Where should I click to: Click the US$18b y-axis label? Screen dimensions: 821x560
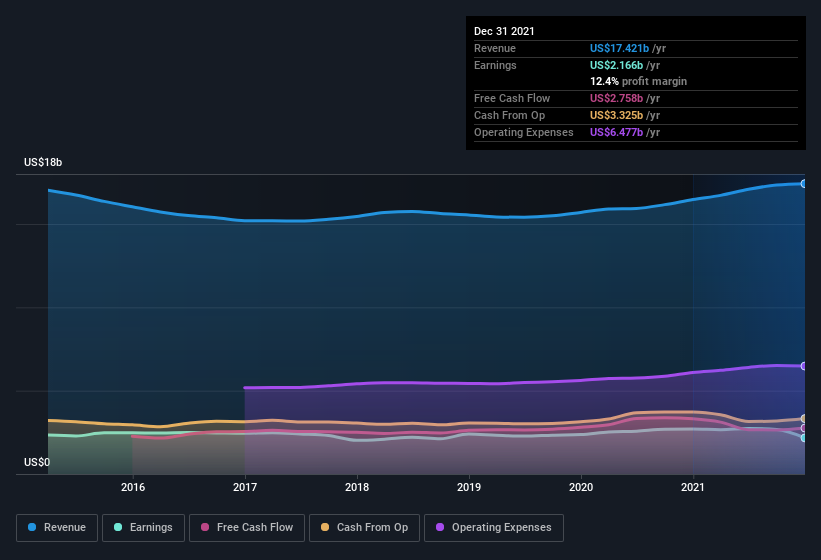pos(43,162)
